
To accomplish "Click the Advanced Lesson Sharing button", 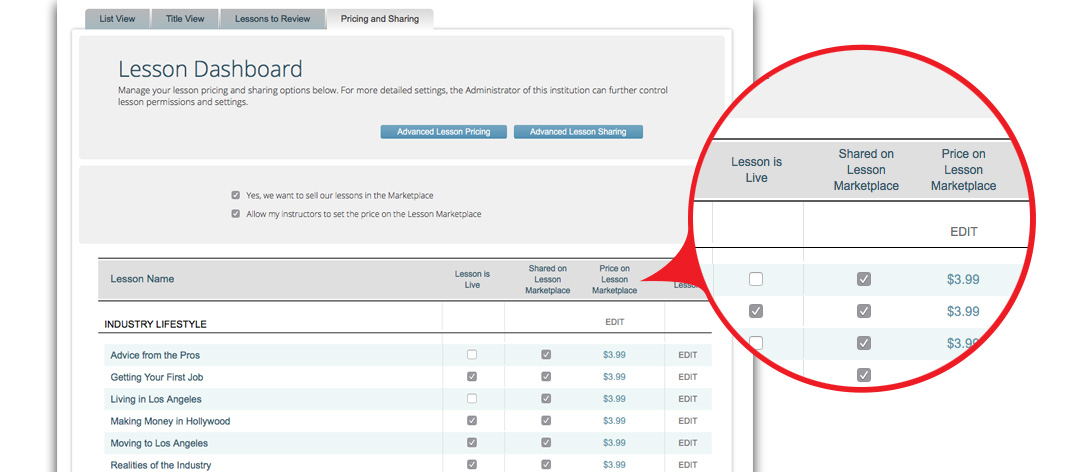I will coord(578,132).
